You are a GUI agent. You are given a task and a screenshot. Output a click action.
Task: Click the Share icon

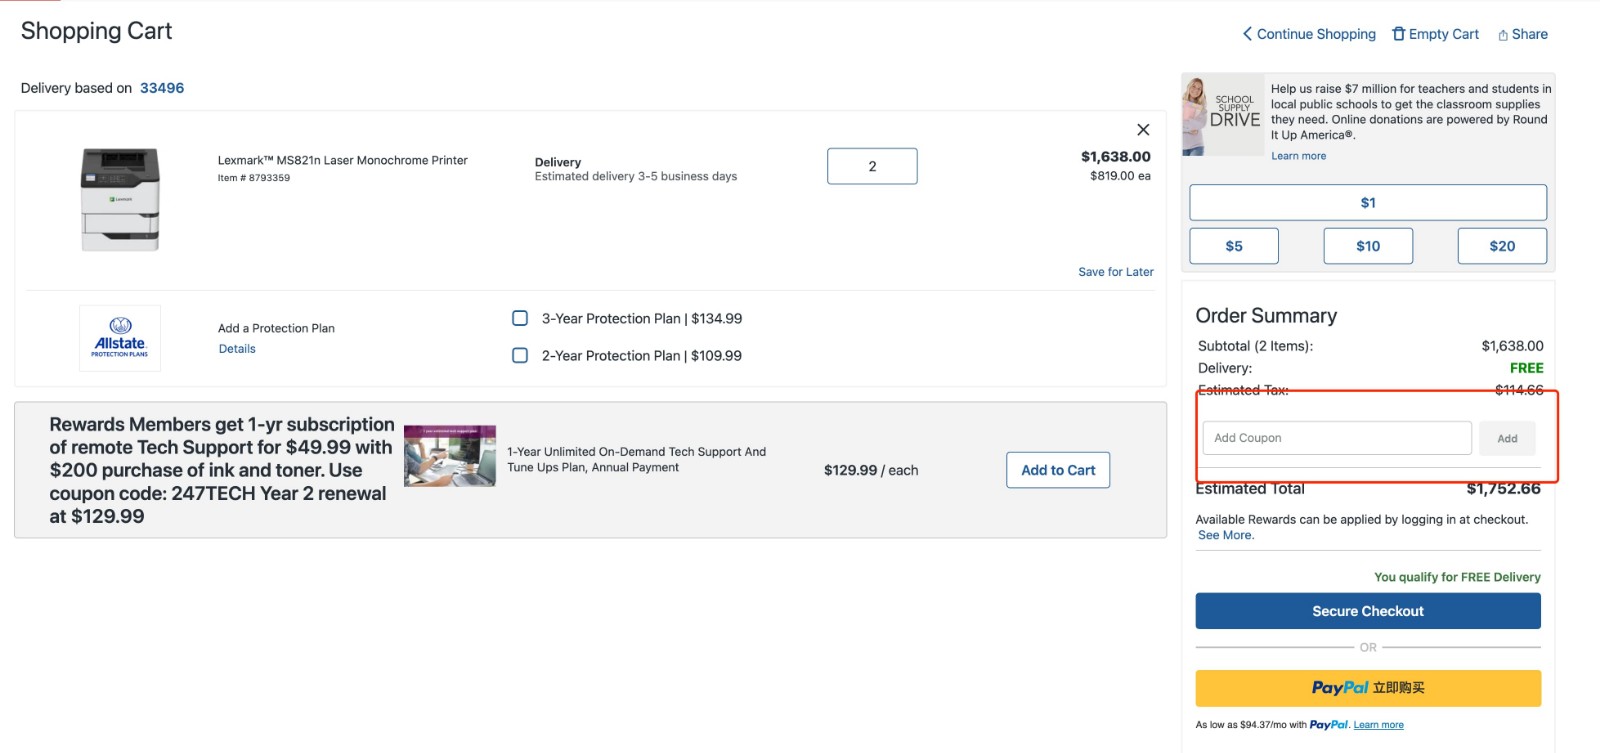pos(1503,35)
